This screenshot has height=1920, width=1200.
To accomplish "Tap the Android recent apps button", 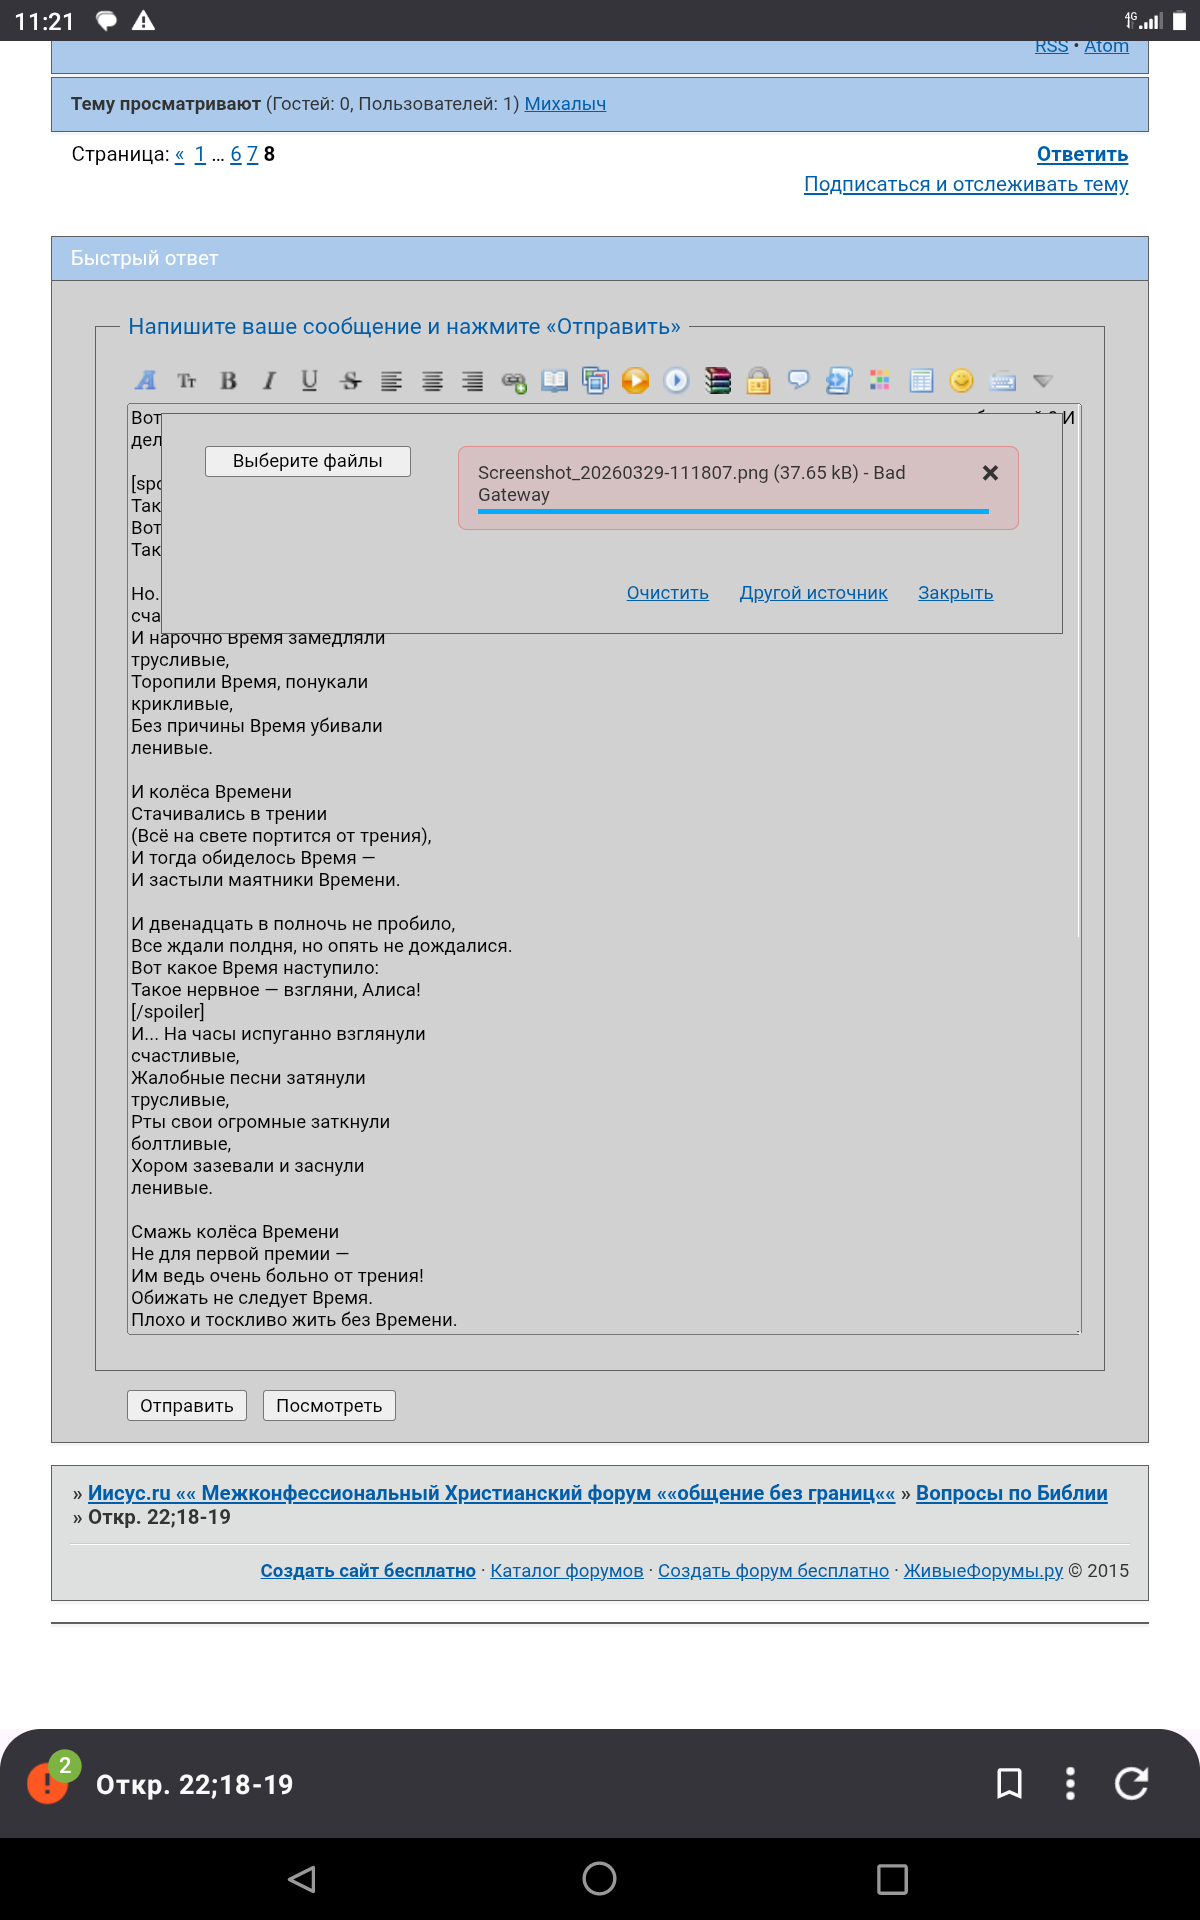I will [x=892, y=1879].
